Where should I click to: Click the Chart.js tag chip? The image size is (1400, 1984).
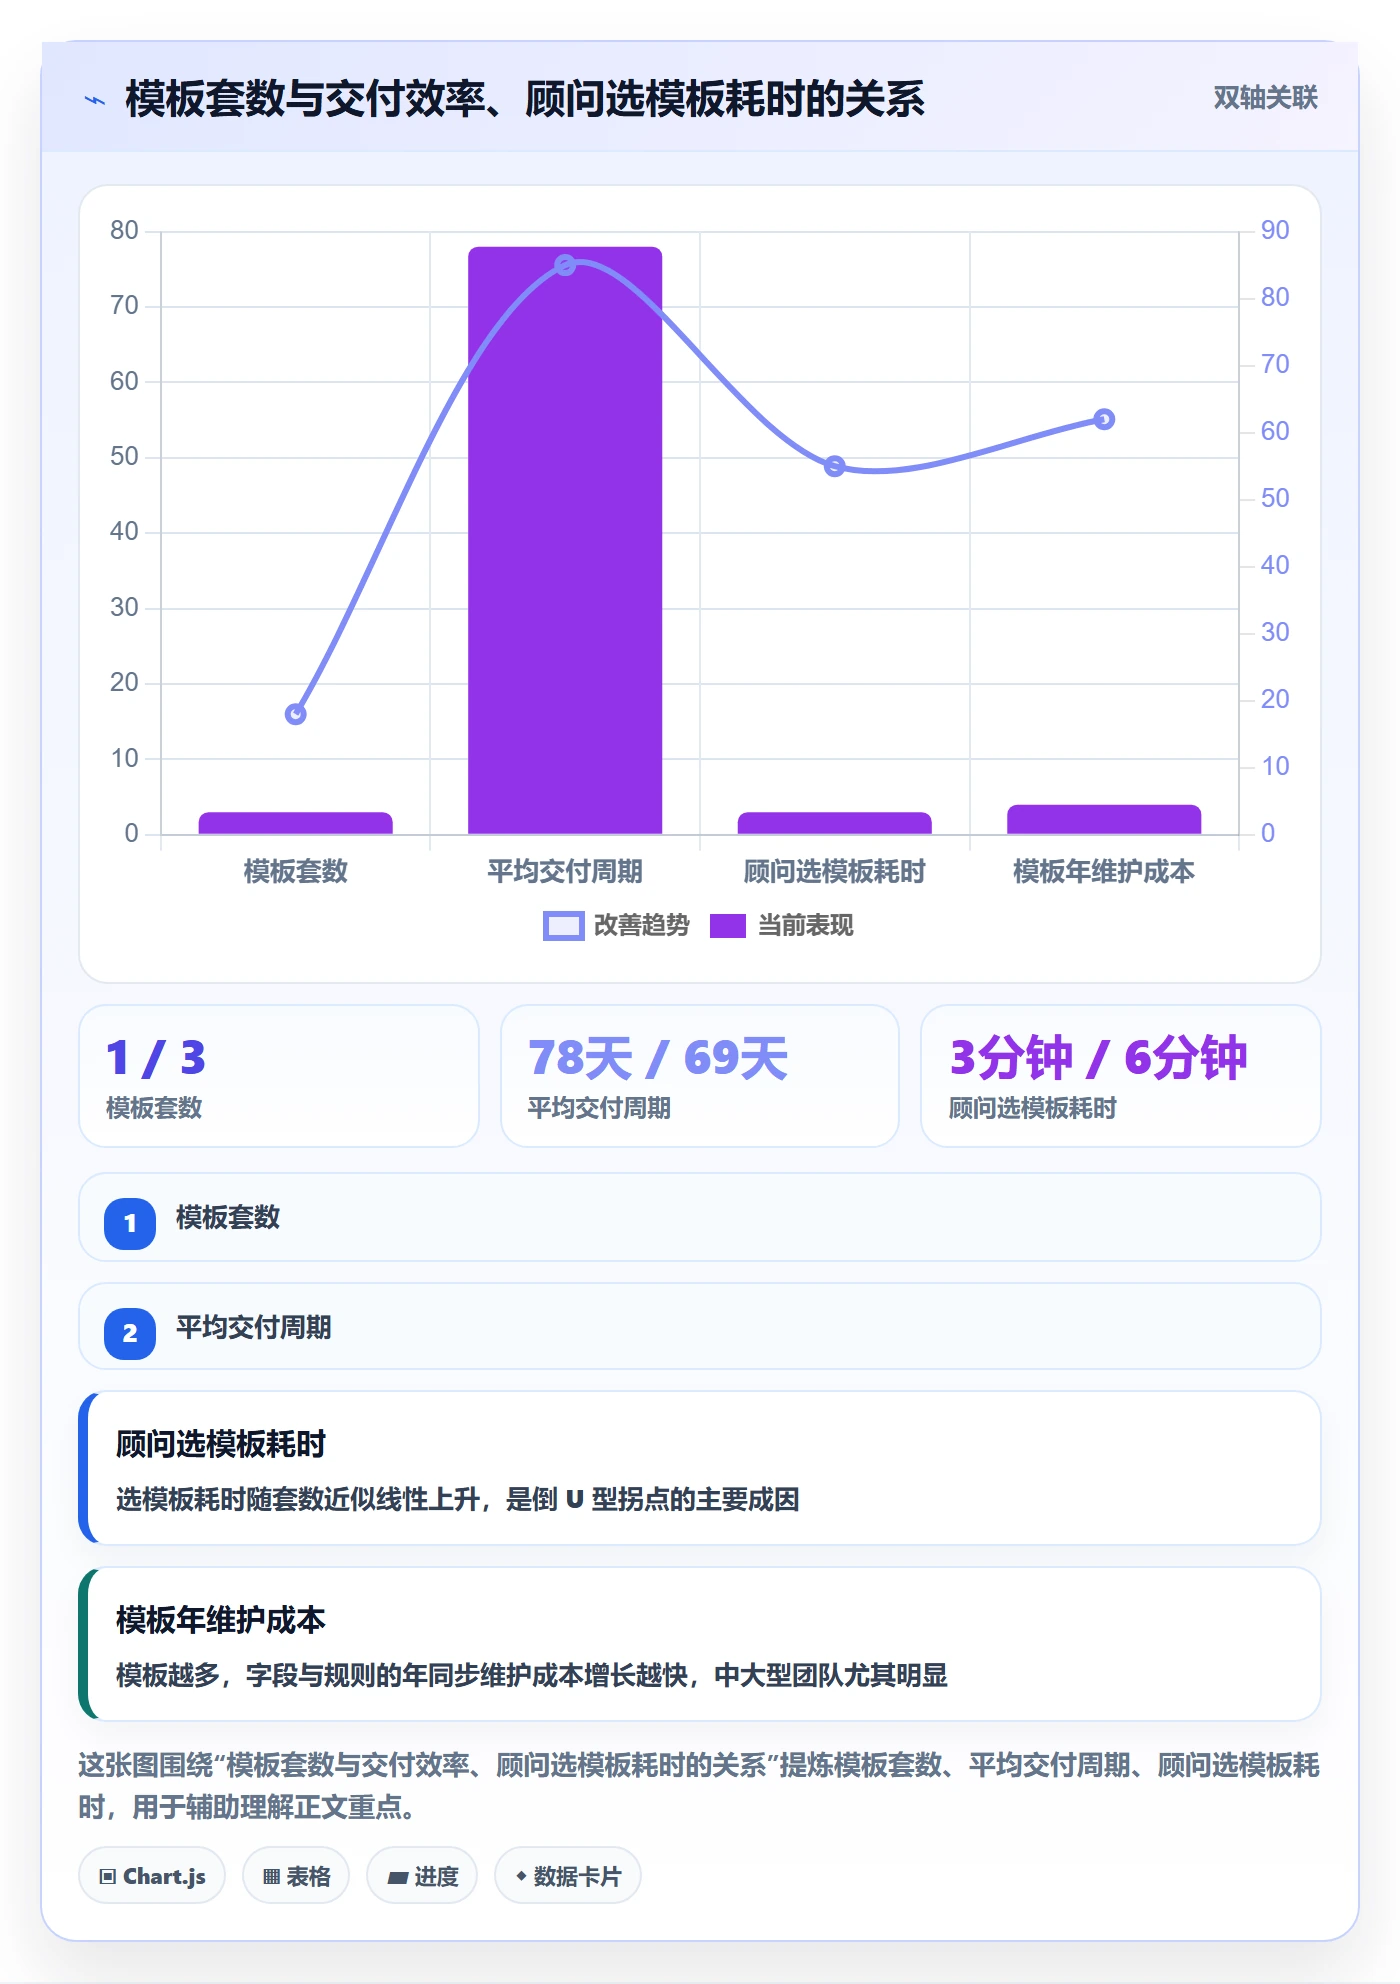click(152, 1876)
